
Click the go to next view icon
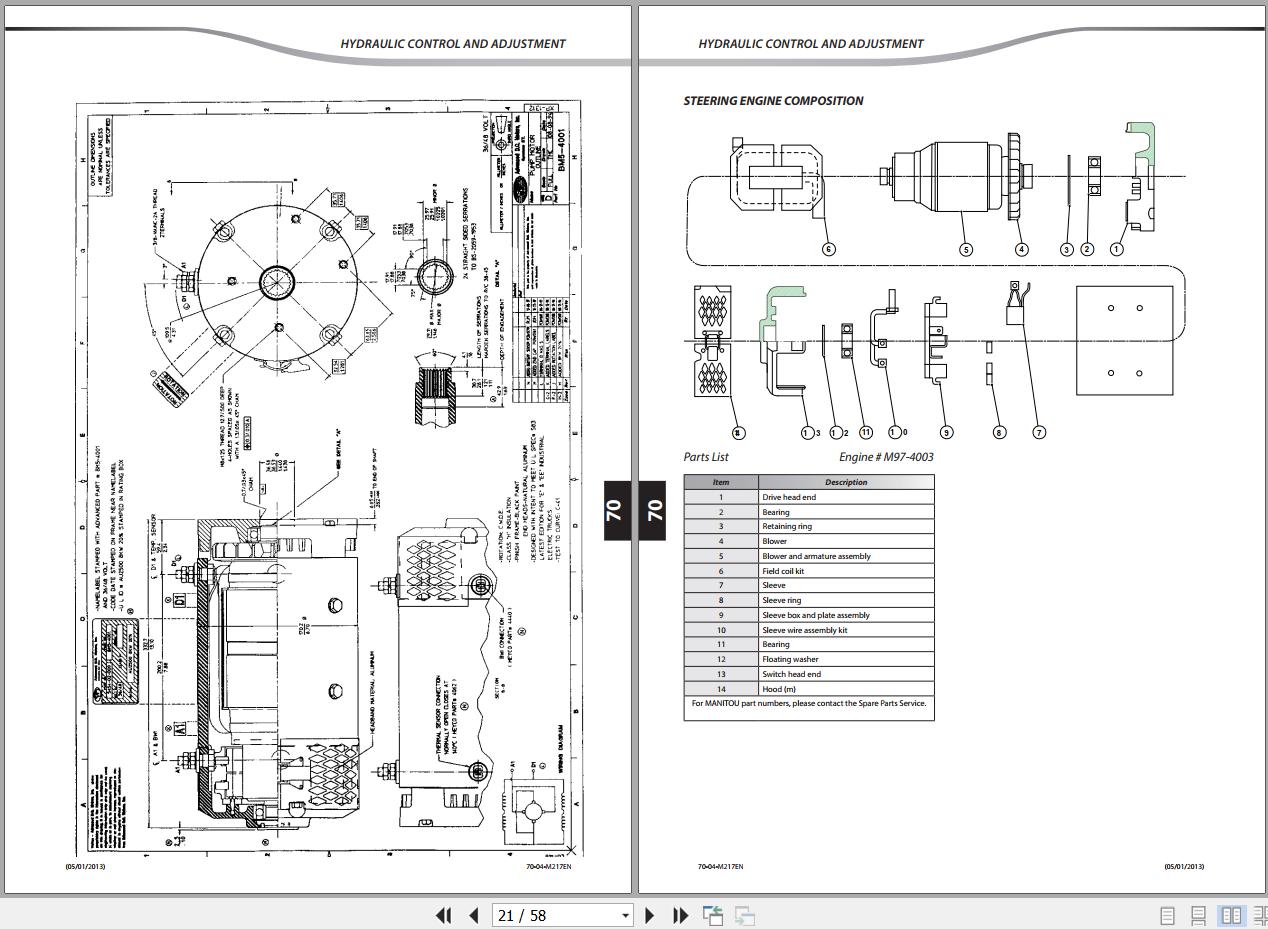pyautogui.click(x=744, y=915)
